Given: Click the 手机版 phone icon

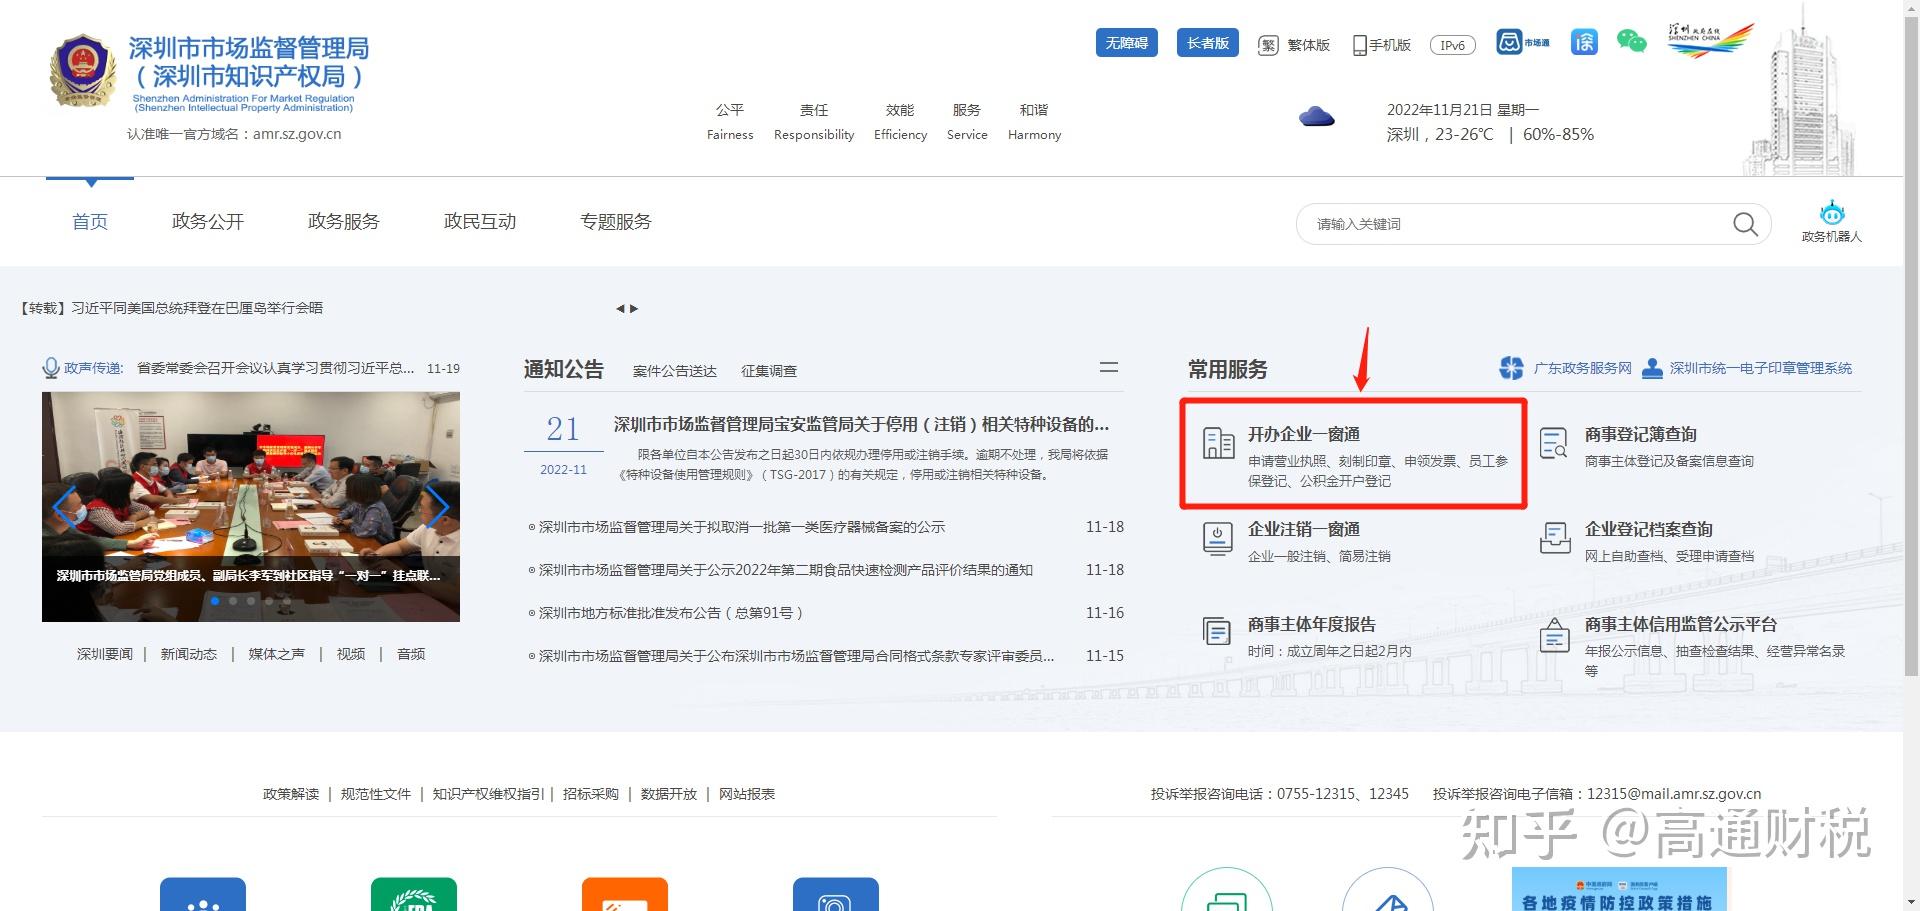Looking at the screenshot, I should 1360,45.
